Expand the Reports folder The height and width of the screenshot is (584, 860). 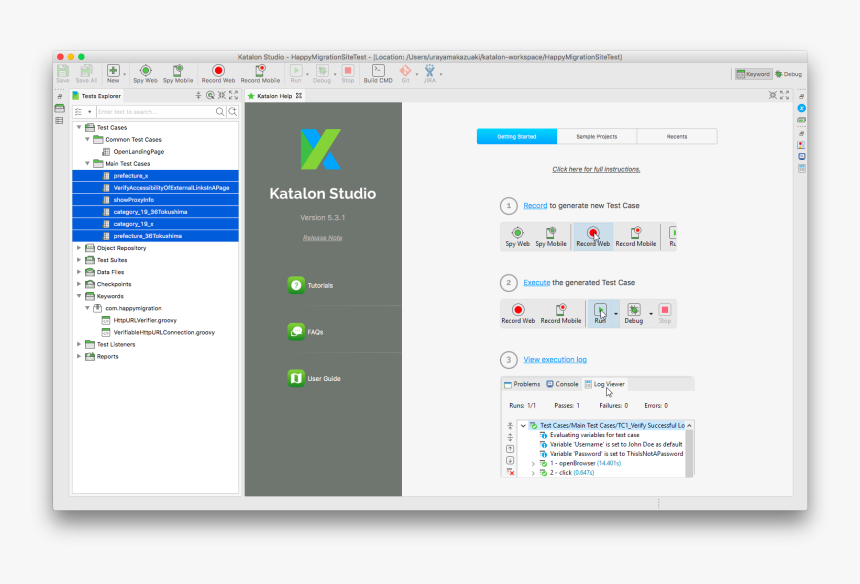pyautogui.click(x=79, y=356)
